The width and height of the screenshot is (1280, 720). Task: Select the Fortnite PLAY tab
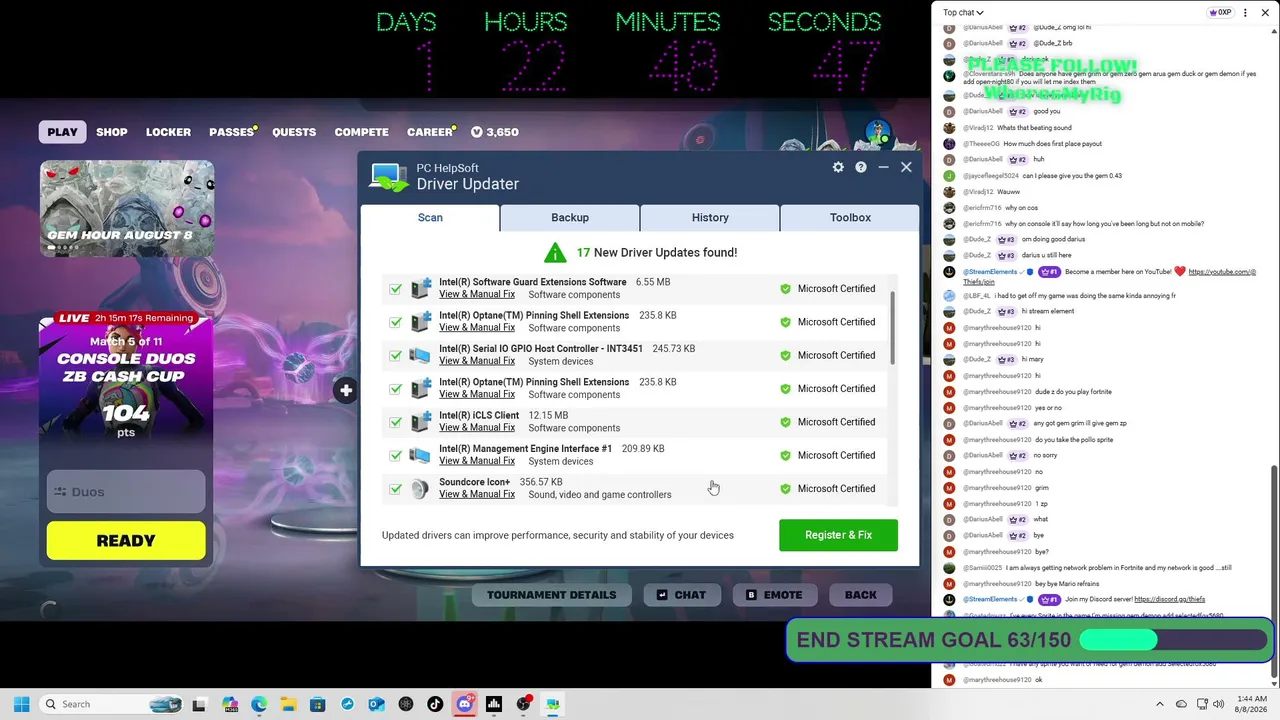point(62,132)
